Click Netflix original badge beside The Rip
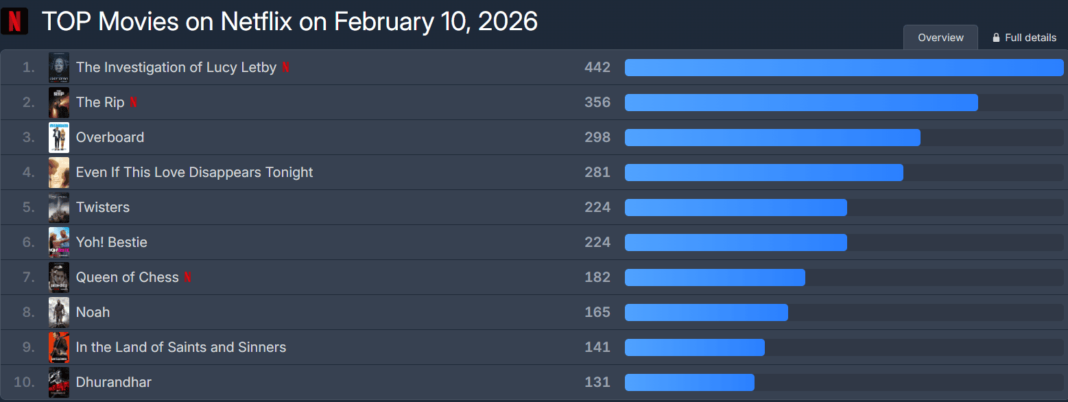Image resolution: width=1068 pixels, height=402 pixels. [x=134, y=103]
